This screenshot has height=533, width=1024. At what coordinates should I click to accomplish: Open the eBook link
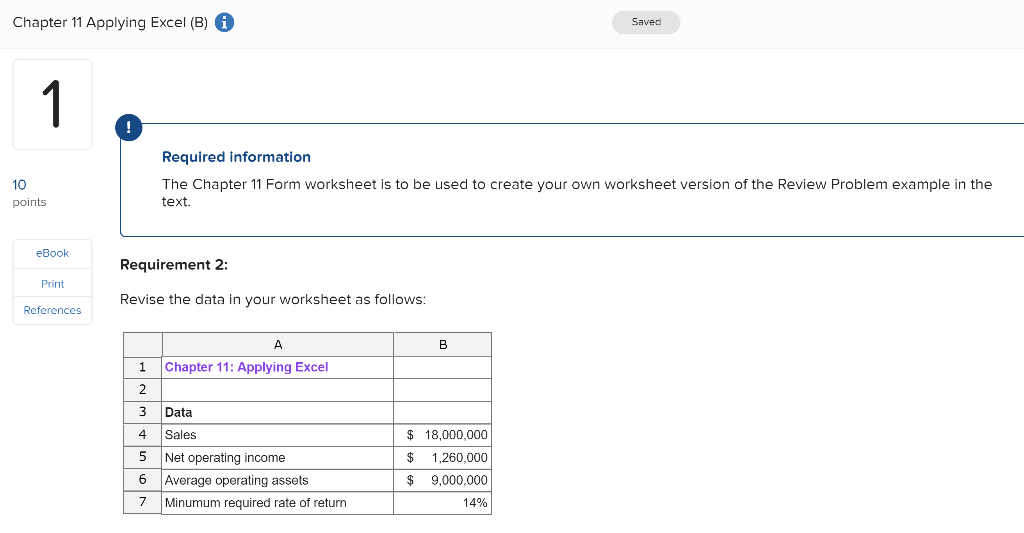[x=52, y=253]
